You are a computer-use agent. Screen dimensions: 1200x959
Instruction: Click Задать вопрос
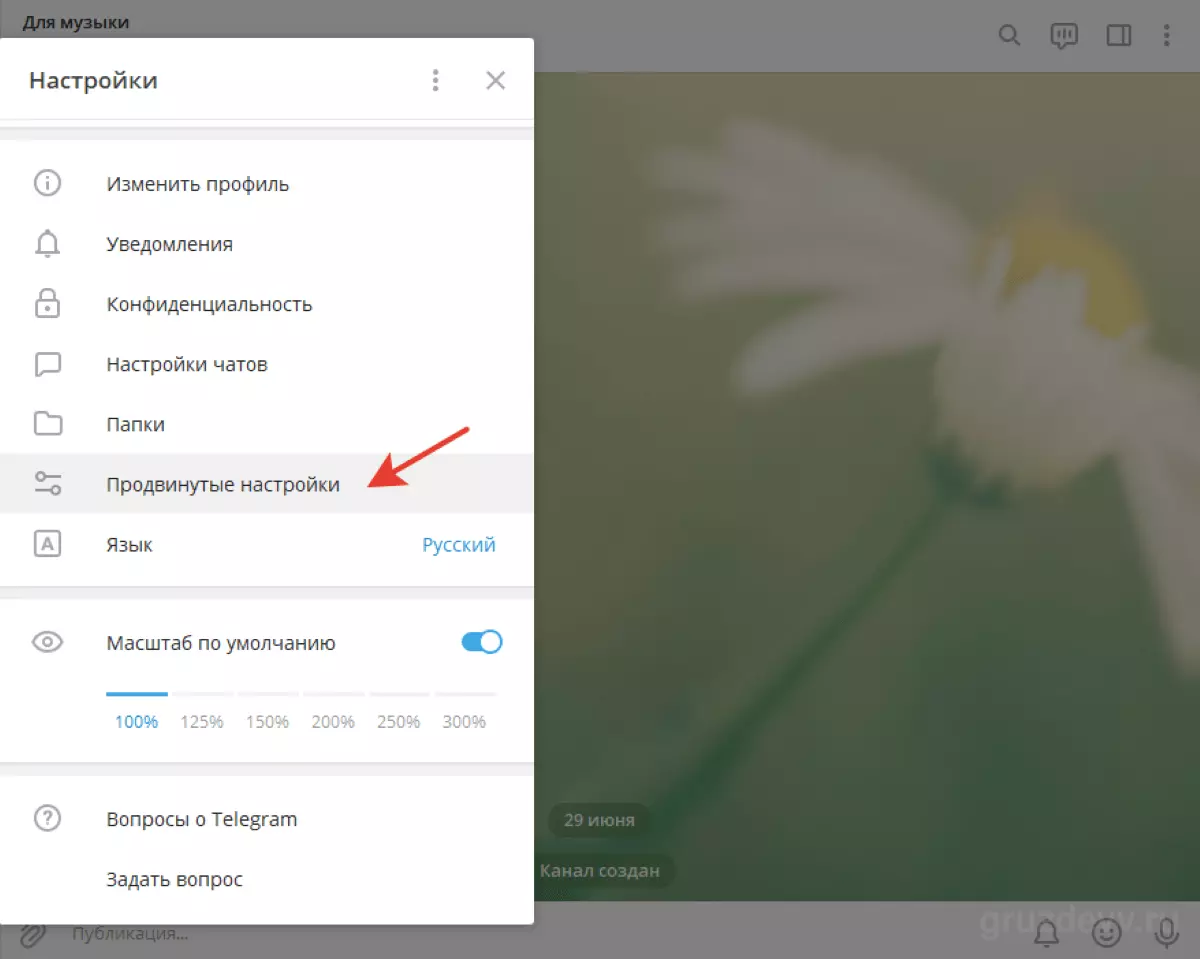[x=267, y=880]
